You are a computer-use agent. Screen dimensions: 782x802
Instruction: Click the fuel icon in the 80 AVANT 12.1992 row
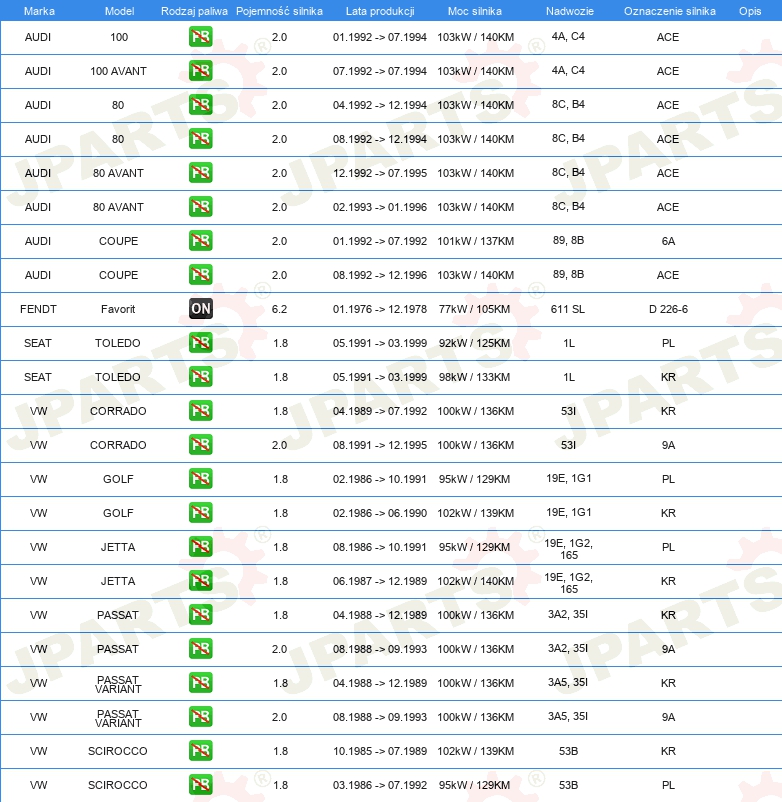tap(200, 173)
